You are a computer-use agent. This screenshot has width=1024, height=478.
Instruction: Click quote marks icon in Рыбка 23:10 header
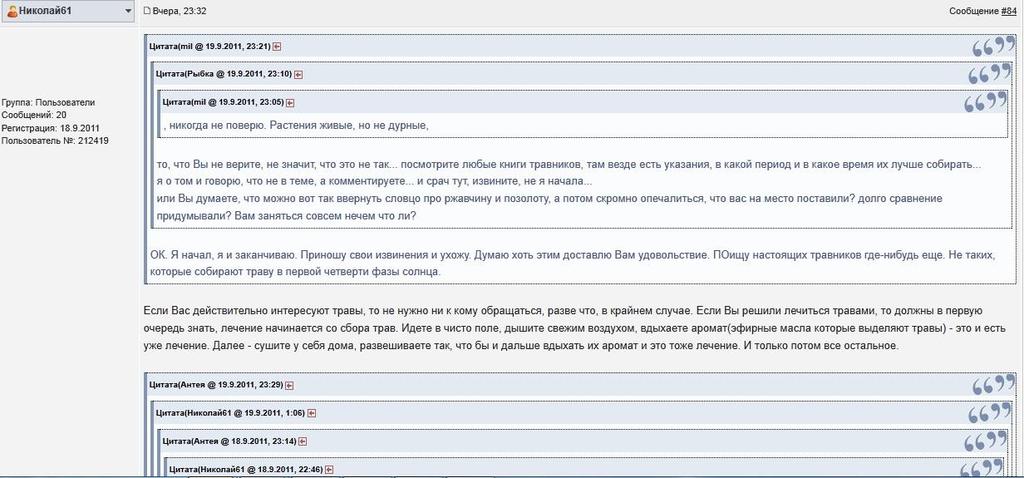point(986,74)
